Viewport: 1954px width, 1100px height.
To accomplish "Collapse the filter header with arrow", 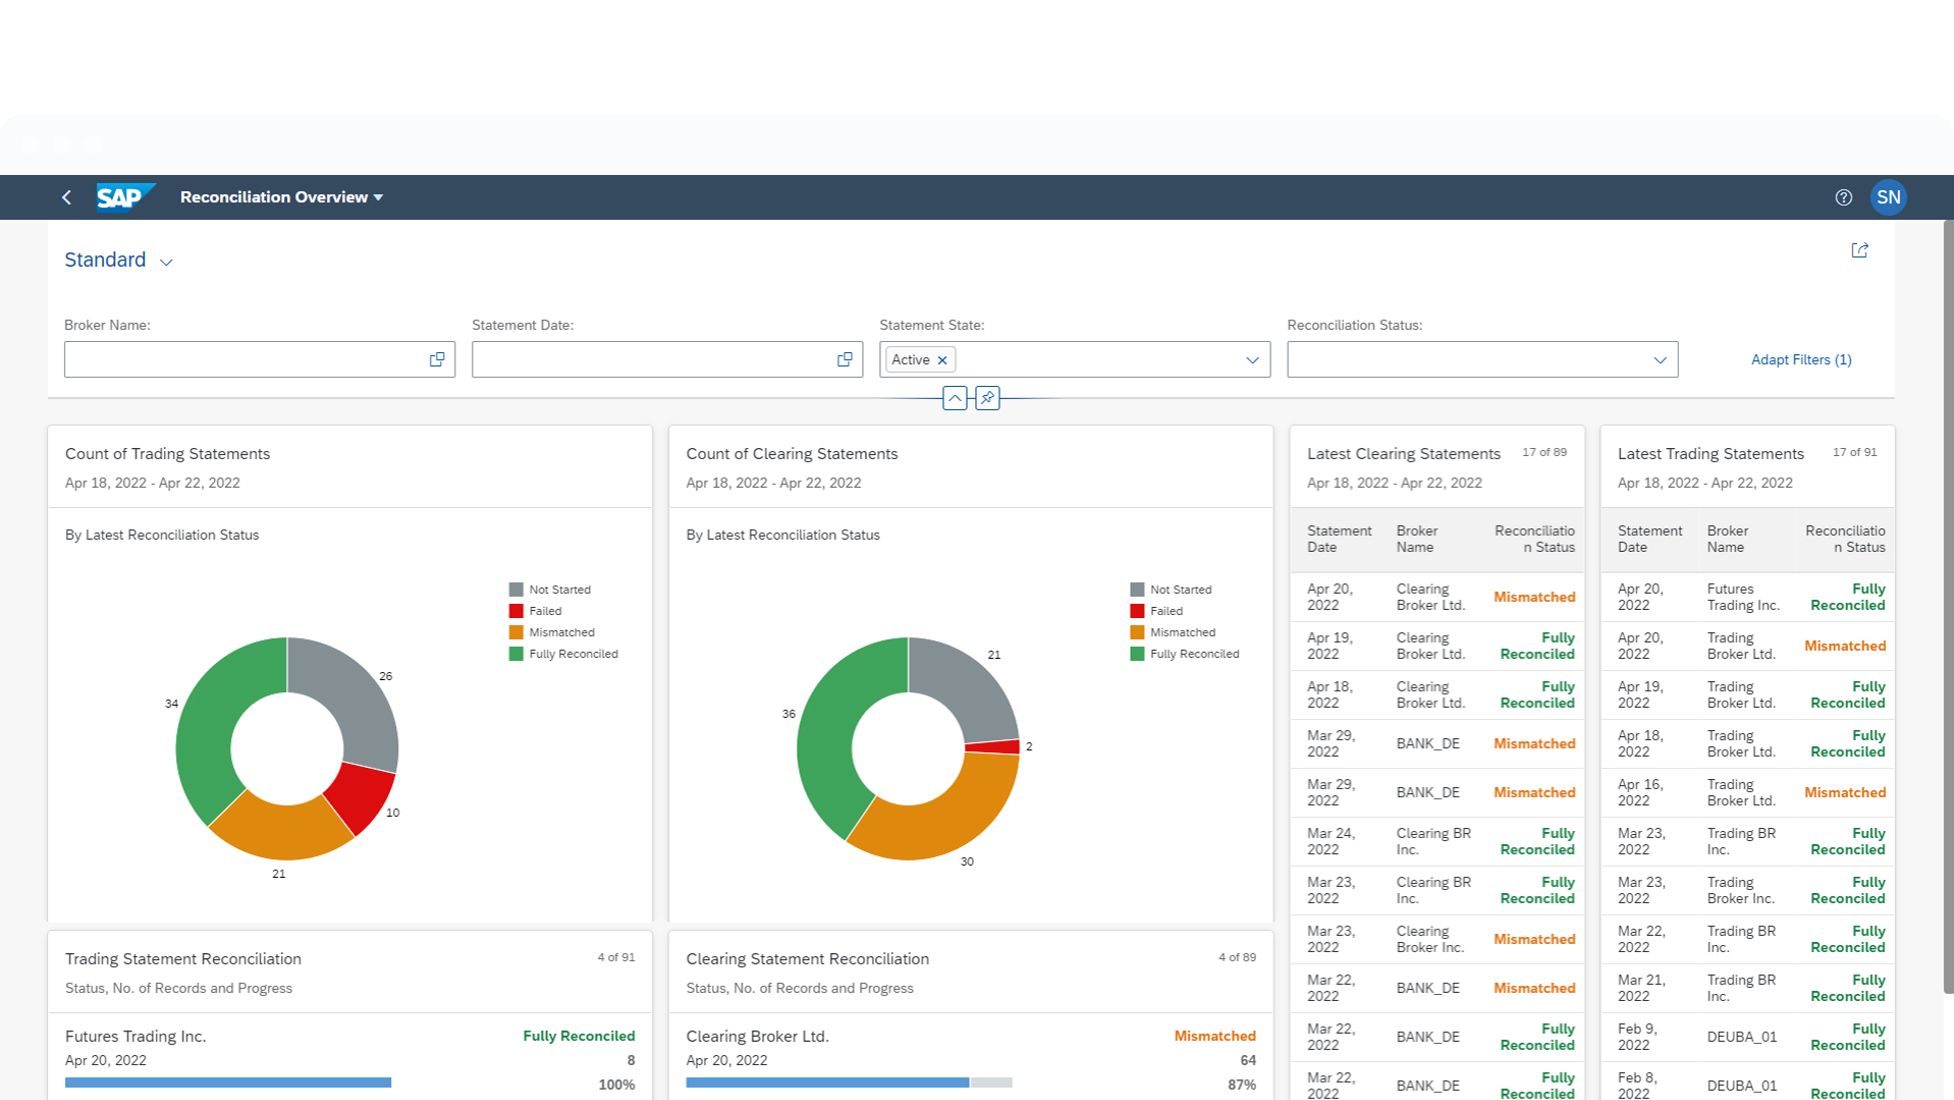I will [x=955, y=398].
